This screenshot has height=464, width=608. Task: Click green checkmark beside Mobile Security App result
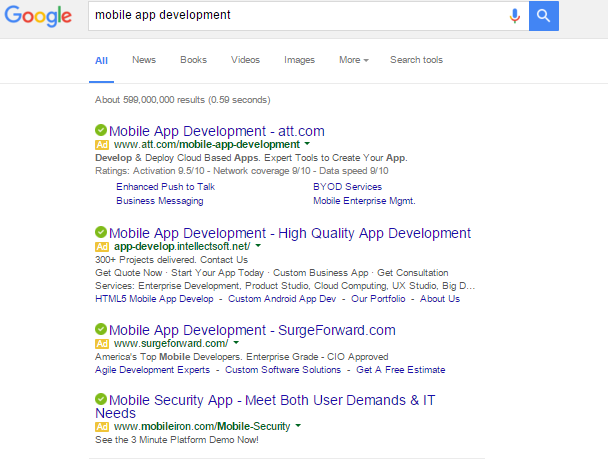pyautogui.click(x=101, y=400)
